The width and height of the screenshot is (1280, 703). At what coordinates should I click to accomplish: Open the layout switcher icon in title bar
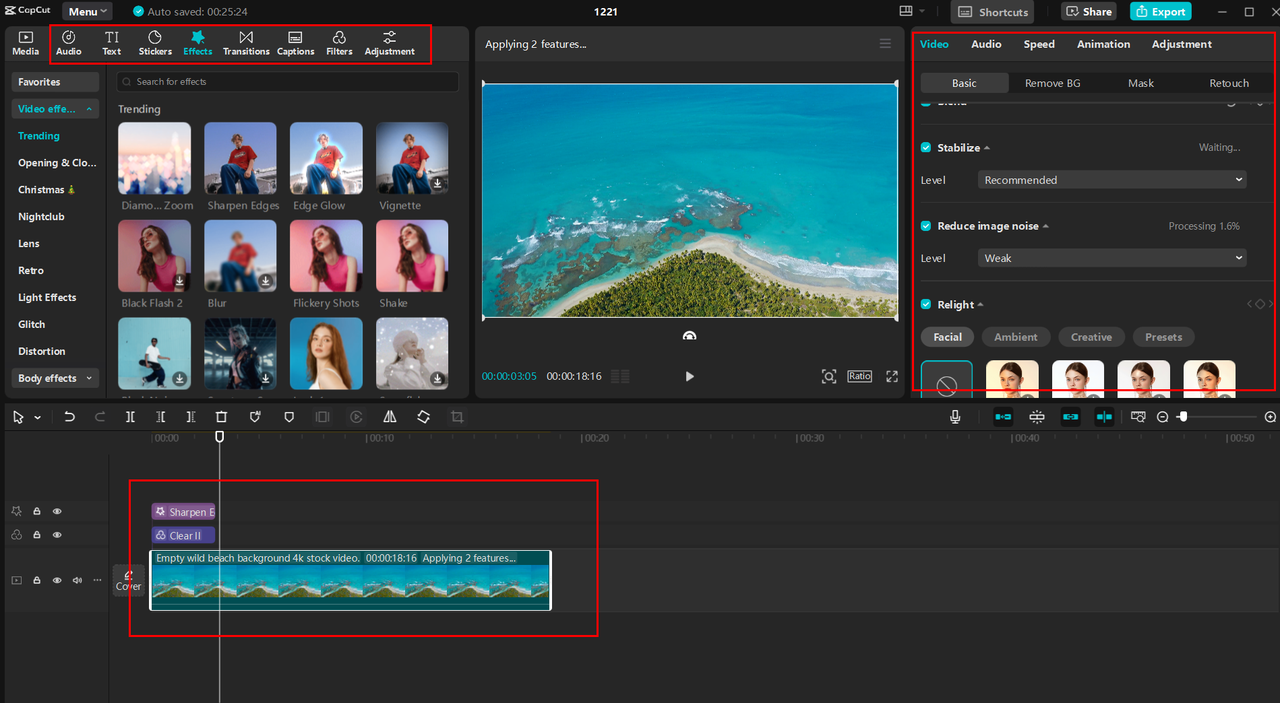click(906, 11)
